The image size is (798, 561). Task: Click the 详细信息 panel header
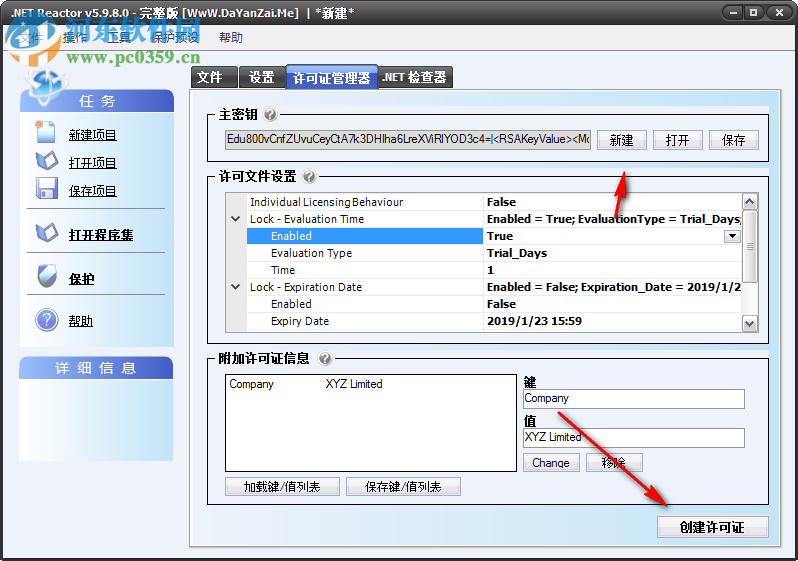(x=96, y=368)
